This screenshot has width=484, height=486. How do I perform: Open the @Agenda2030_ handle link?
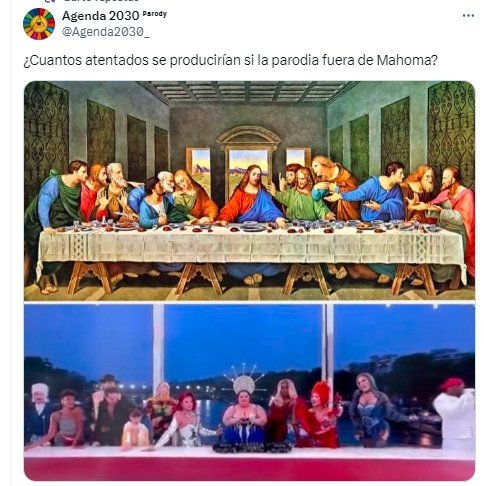click(x=106, y=32)
